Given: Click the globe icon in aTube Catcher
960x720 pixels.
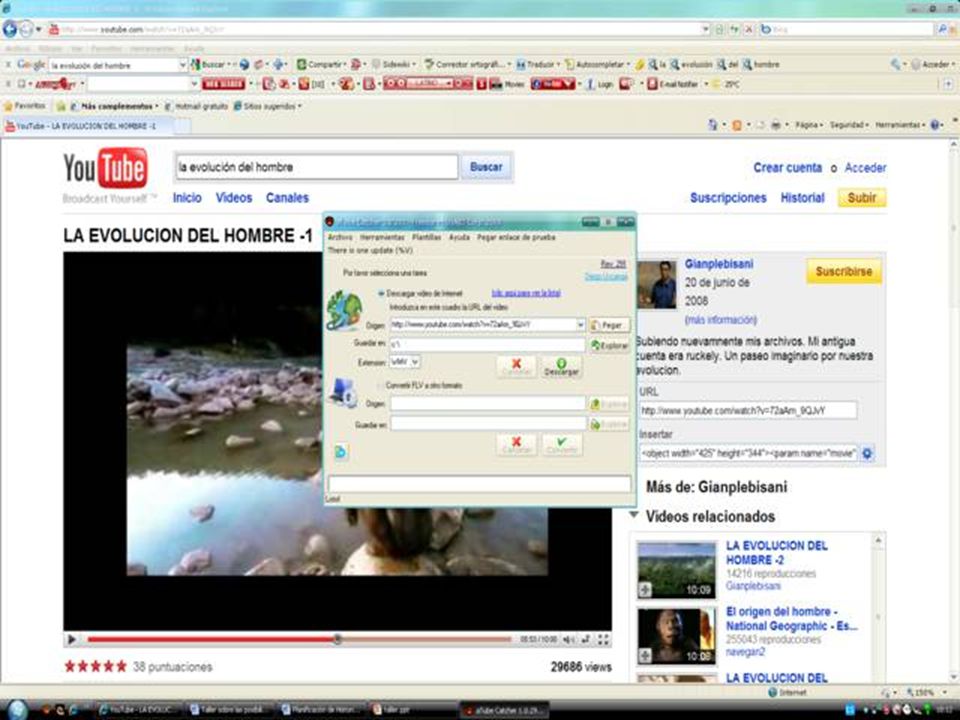Looking at the screenshot, I should 344,310.
